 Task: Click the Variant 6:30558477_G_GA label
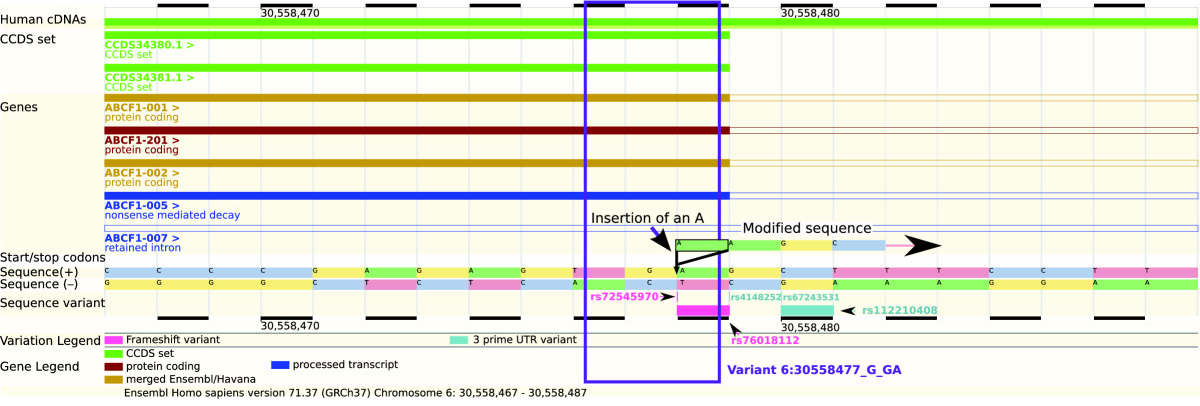pos(814,369)
